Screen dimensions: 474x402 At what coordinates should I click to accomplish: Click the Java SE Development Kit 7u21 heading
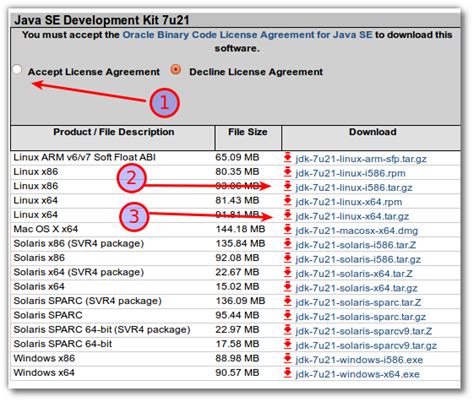click(102, 20)
